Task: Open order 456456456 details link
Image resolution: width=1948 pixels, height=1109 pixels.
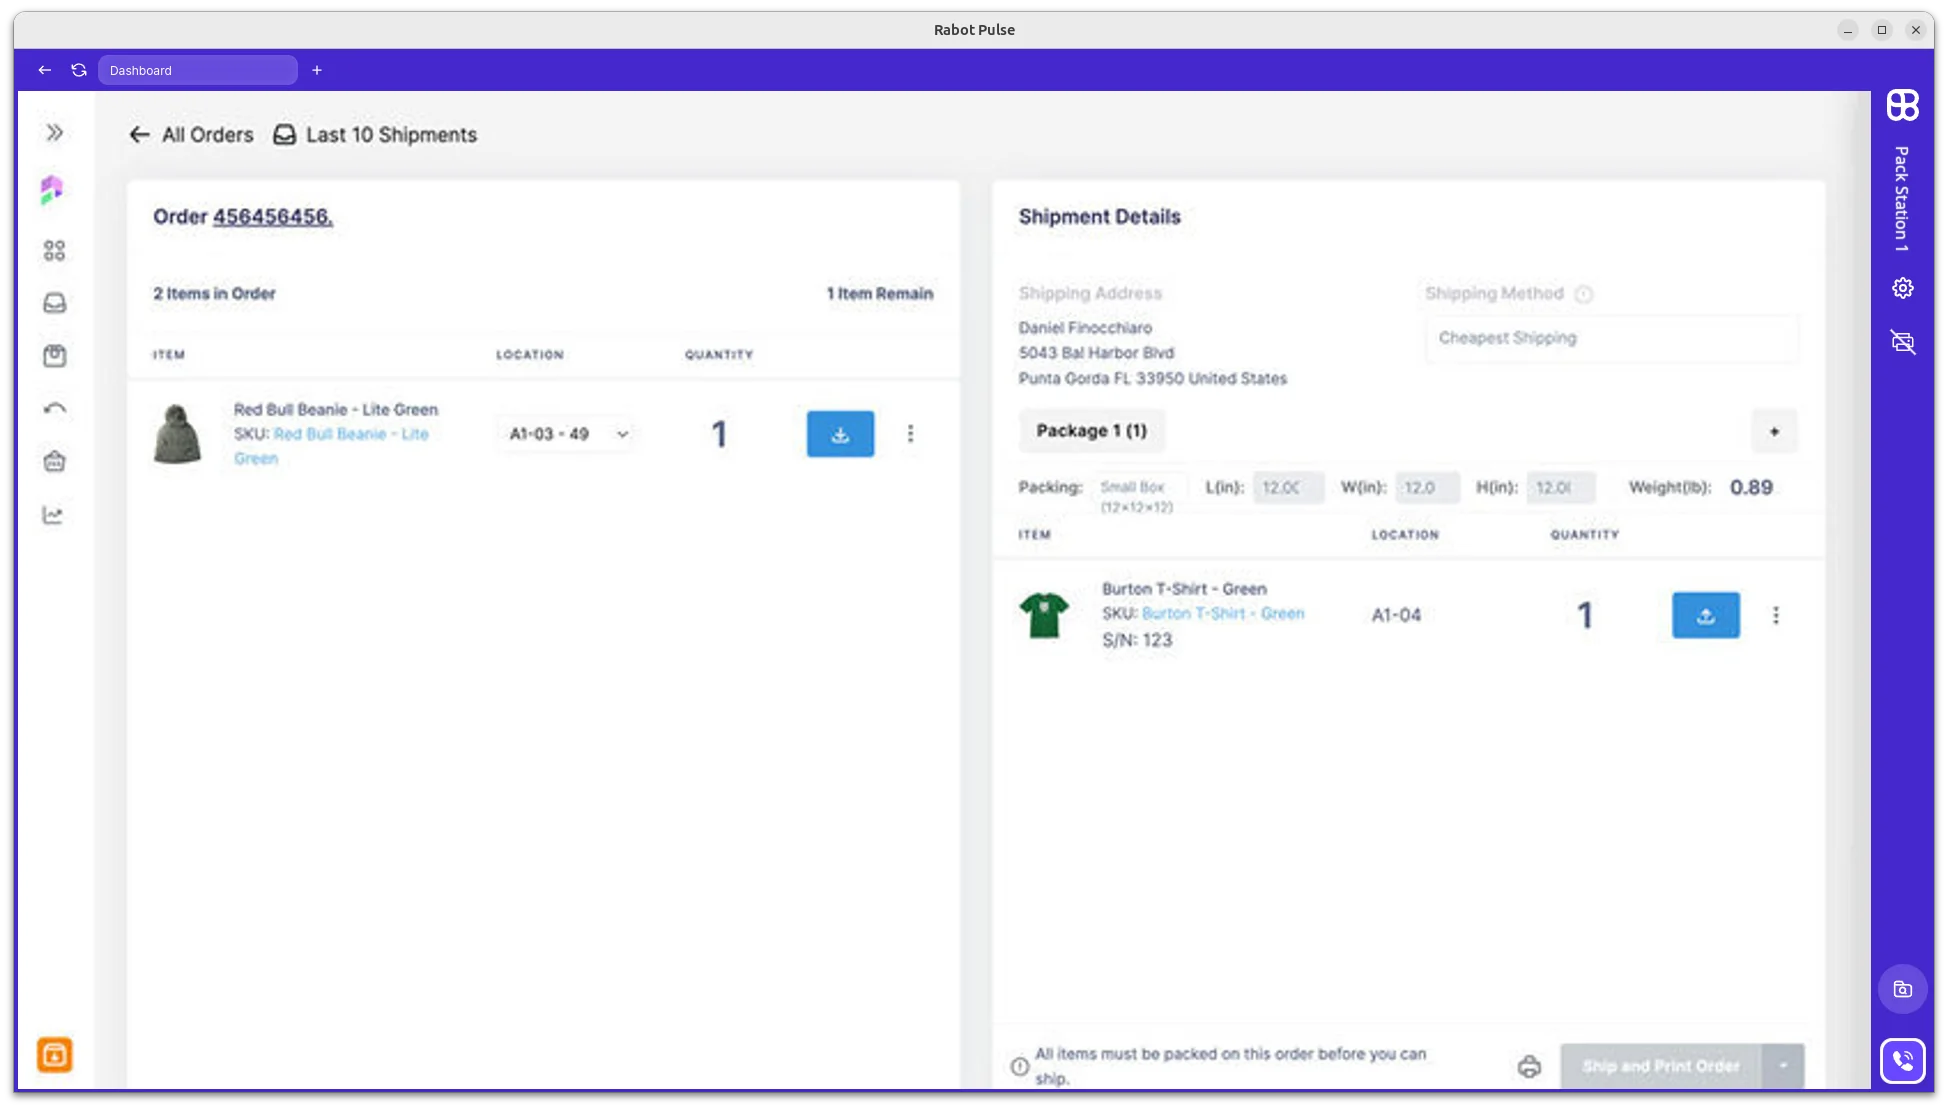Action: tap(272, 216)
